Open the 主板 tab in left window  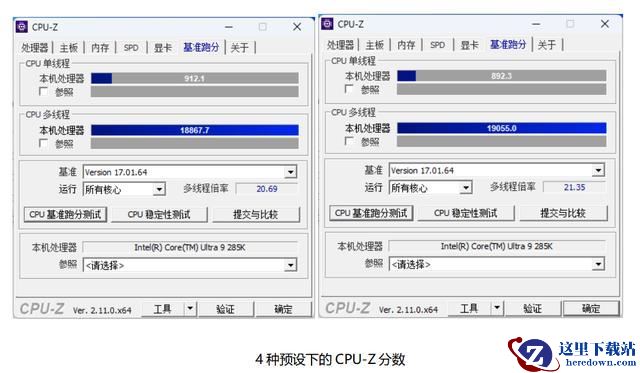tap(69, 48)
